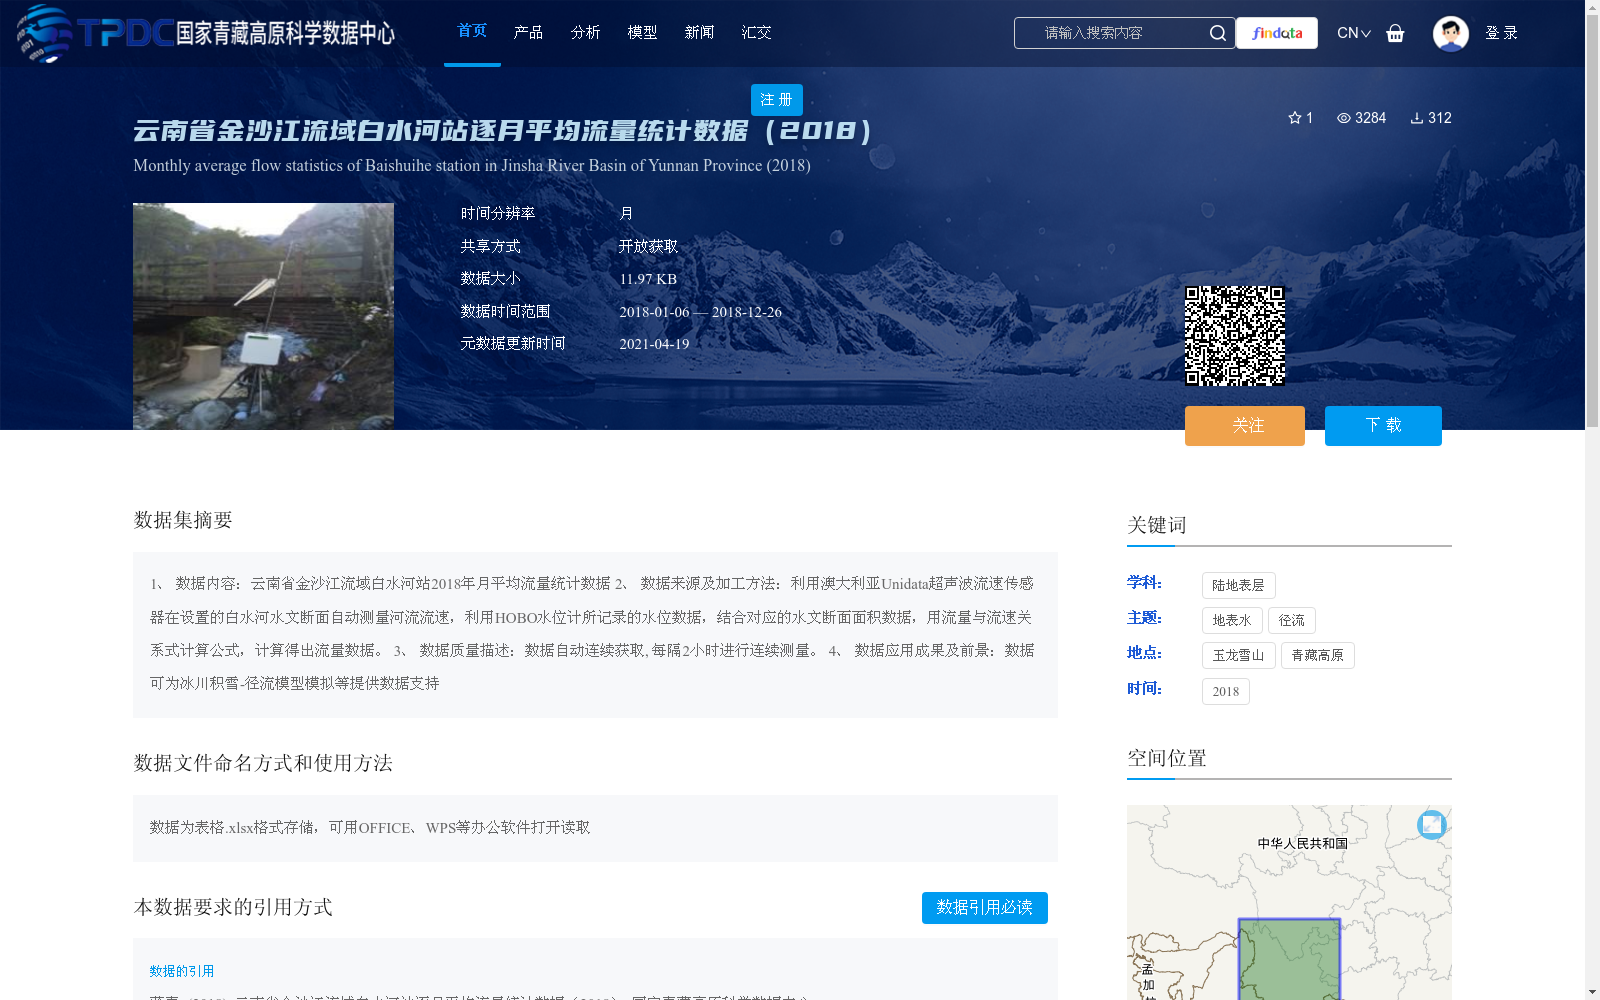Select the 地表水 keyword tag
This screenshot has width=1600, height=1000.
(1232, 620)
